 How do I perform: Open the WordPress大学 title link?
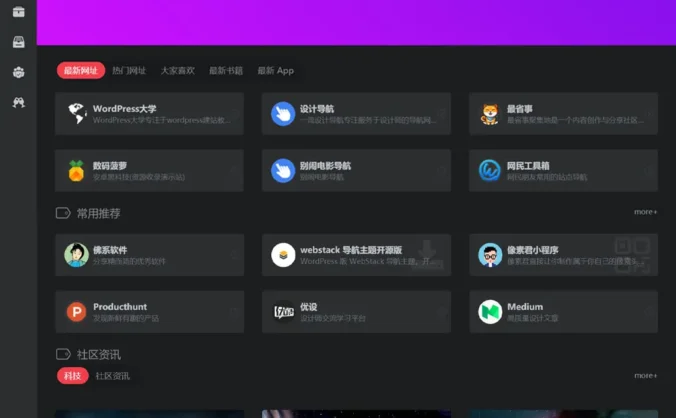(x=125, y=109)
